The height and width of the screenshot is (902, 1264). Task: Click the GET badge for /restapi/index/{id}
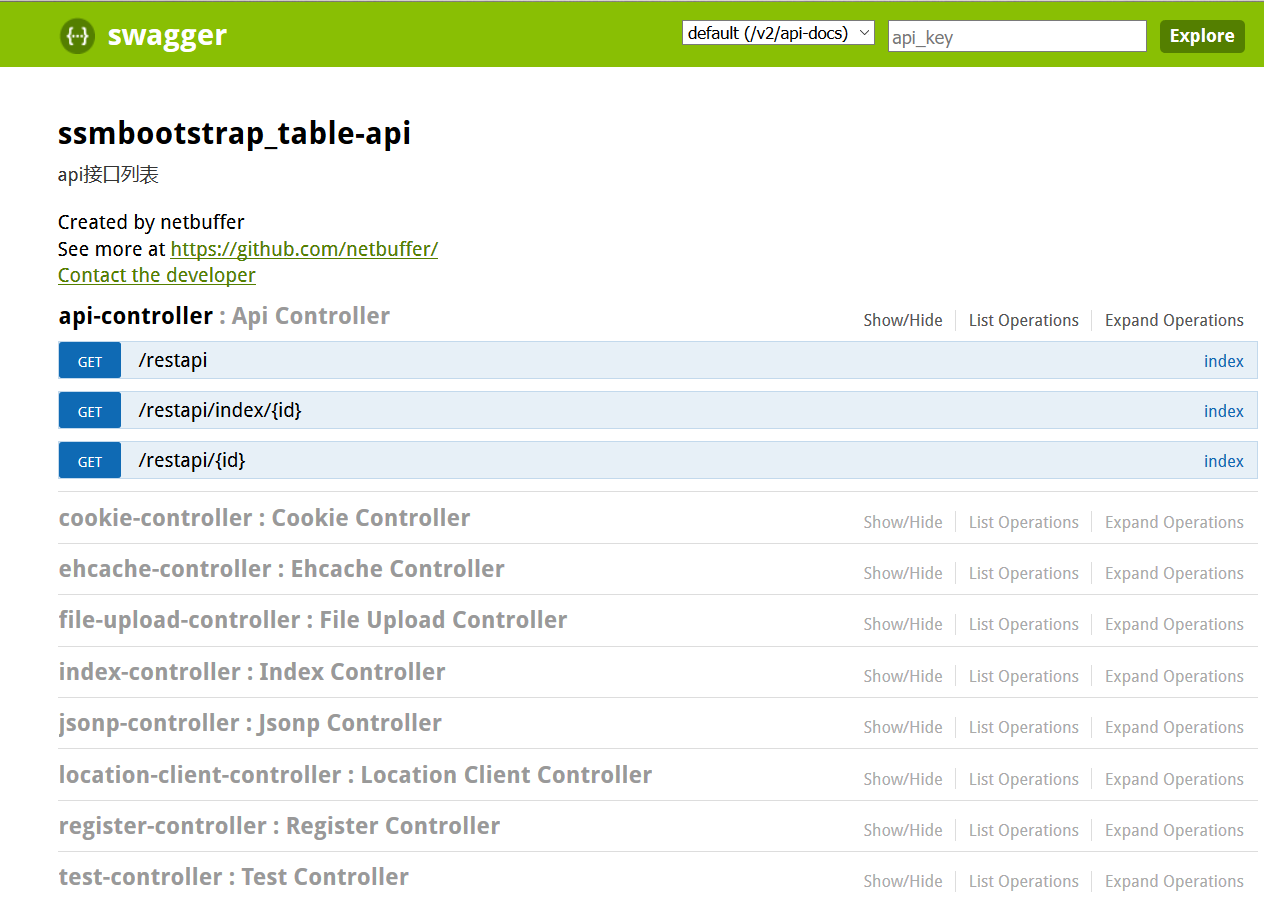90,411
